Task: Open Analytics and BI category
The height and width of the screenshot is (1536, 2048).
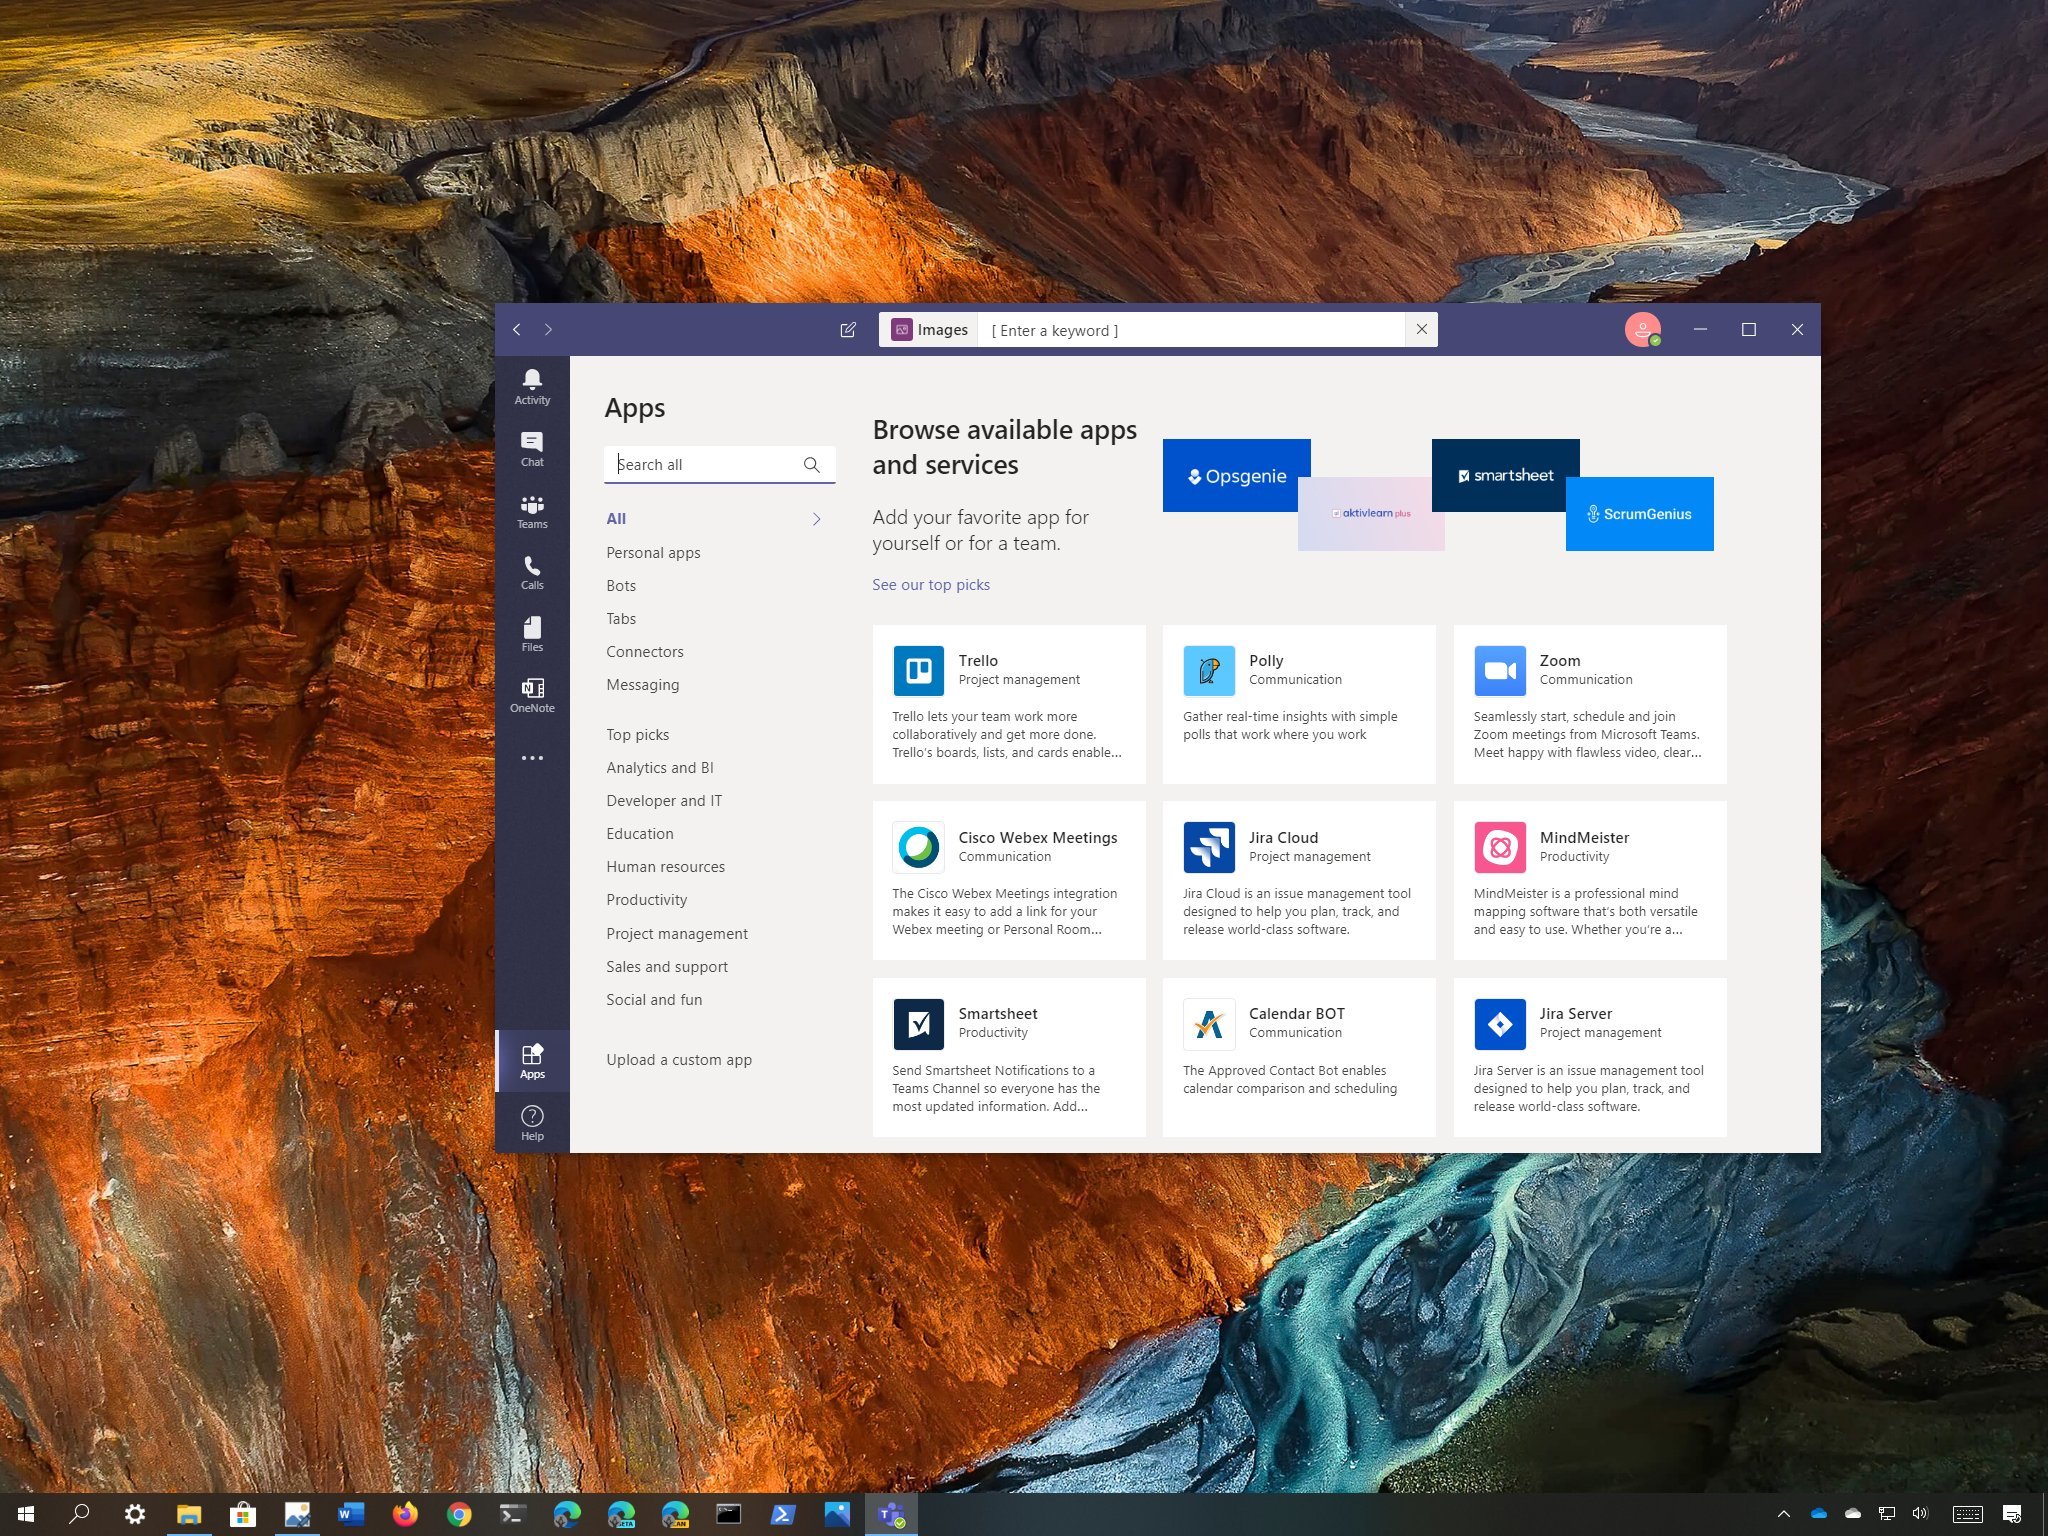Action: 660,768
